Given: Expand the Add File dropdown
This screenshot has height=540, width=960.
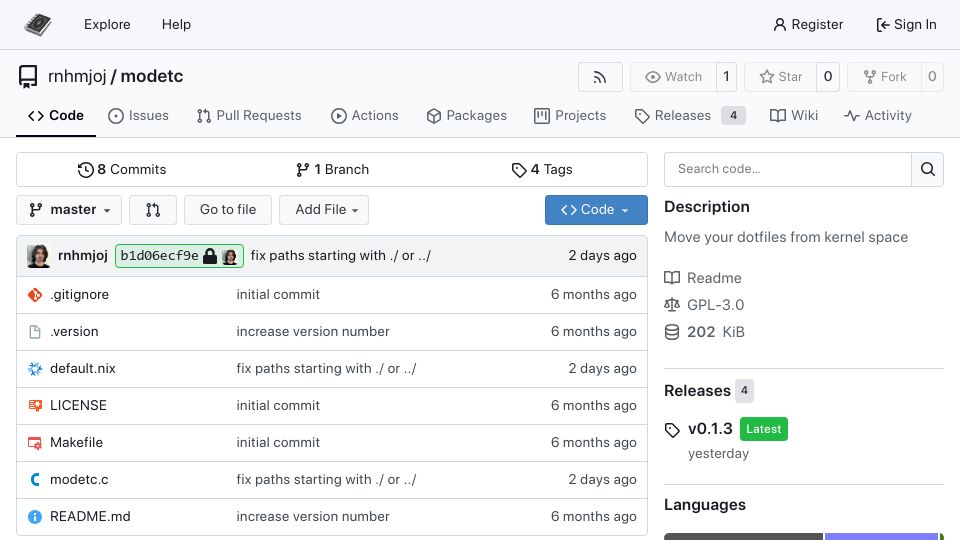Looking at the screenshot, I should [324, 210].
